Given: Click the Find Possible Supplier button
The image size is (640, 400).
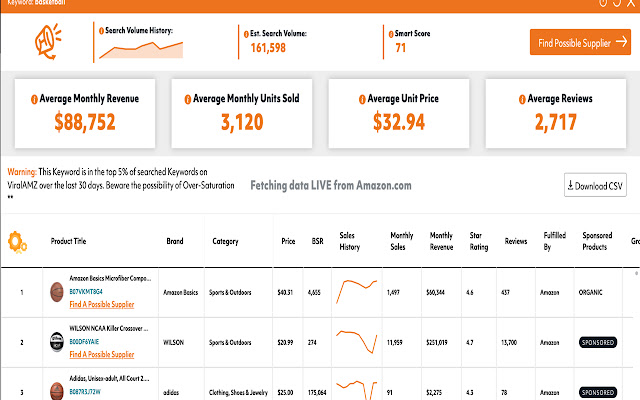Looking at the screenshot, I should pos(580,42).
